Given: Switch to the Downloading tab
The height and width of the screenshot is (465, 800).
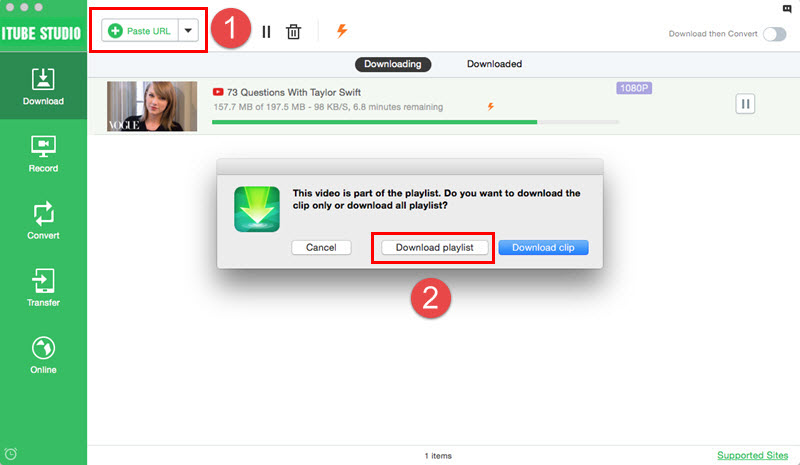Looking at the screenshot, I should tap(393, 64).
